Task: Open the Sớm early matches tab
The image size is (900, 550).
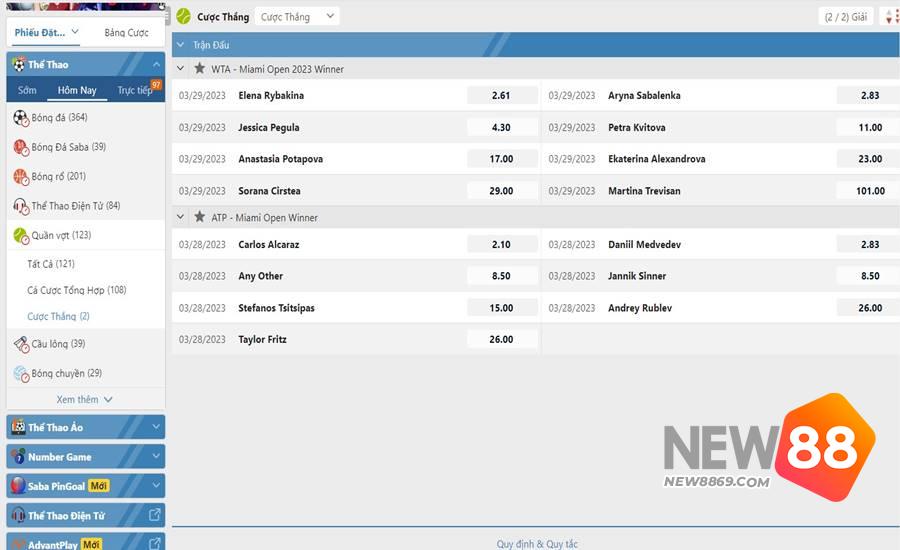Action: pyautogui.click(x=27, y=90)
